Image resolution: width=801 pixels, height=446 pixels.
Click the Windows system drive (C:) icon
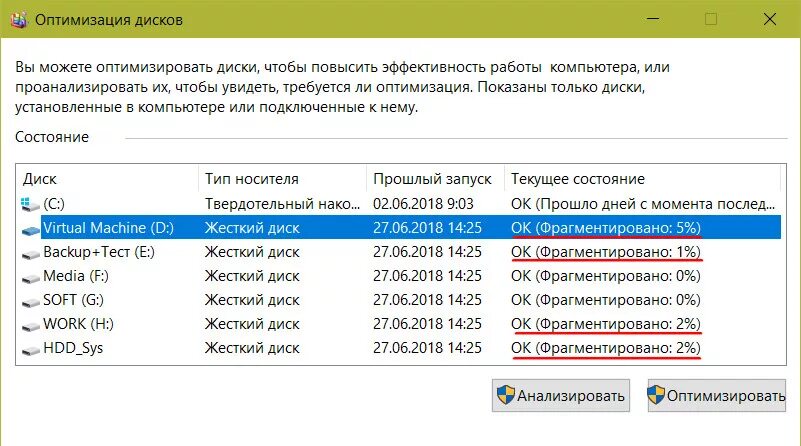30,204
